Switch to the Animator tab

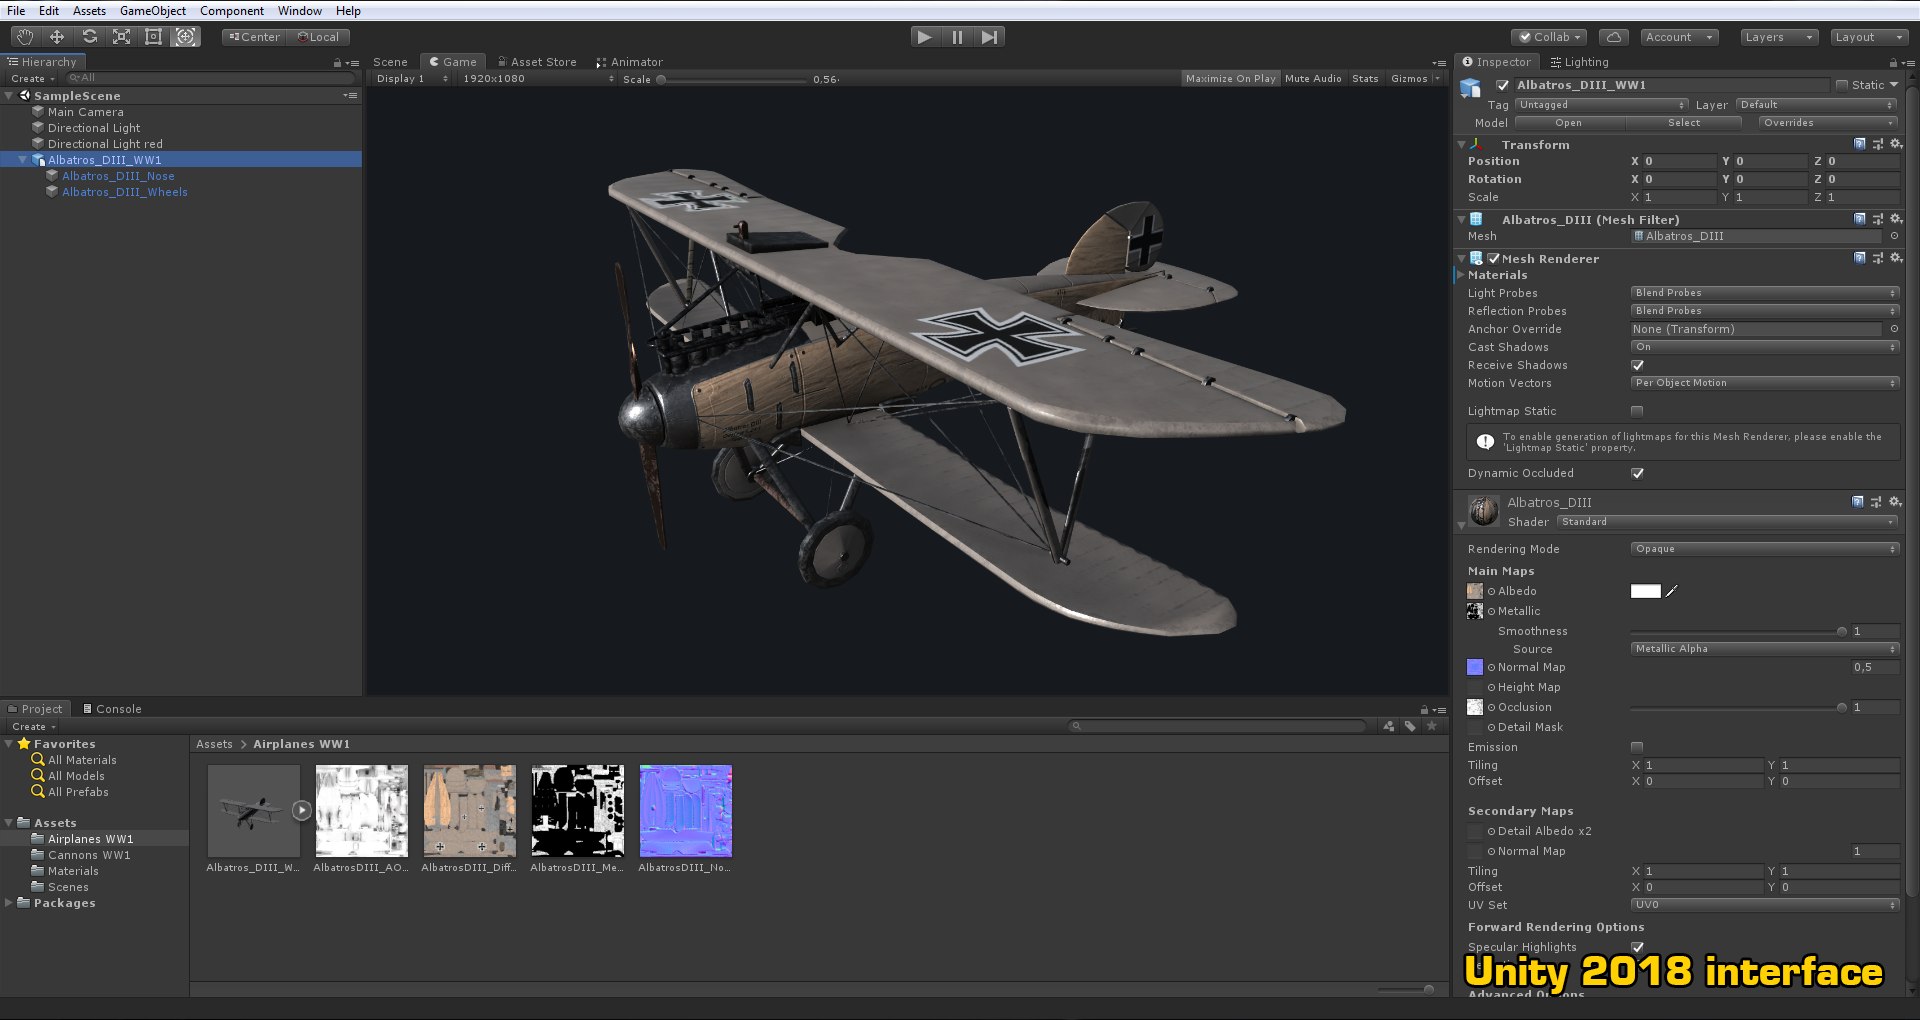point(630,62)
